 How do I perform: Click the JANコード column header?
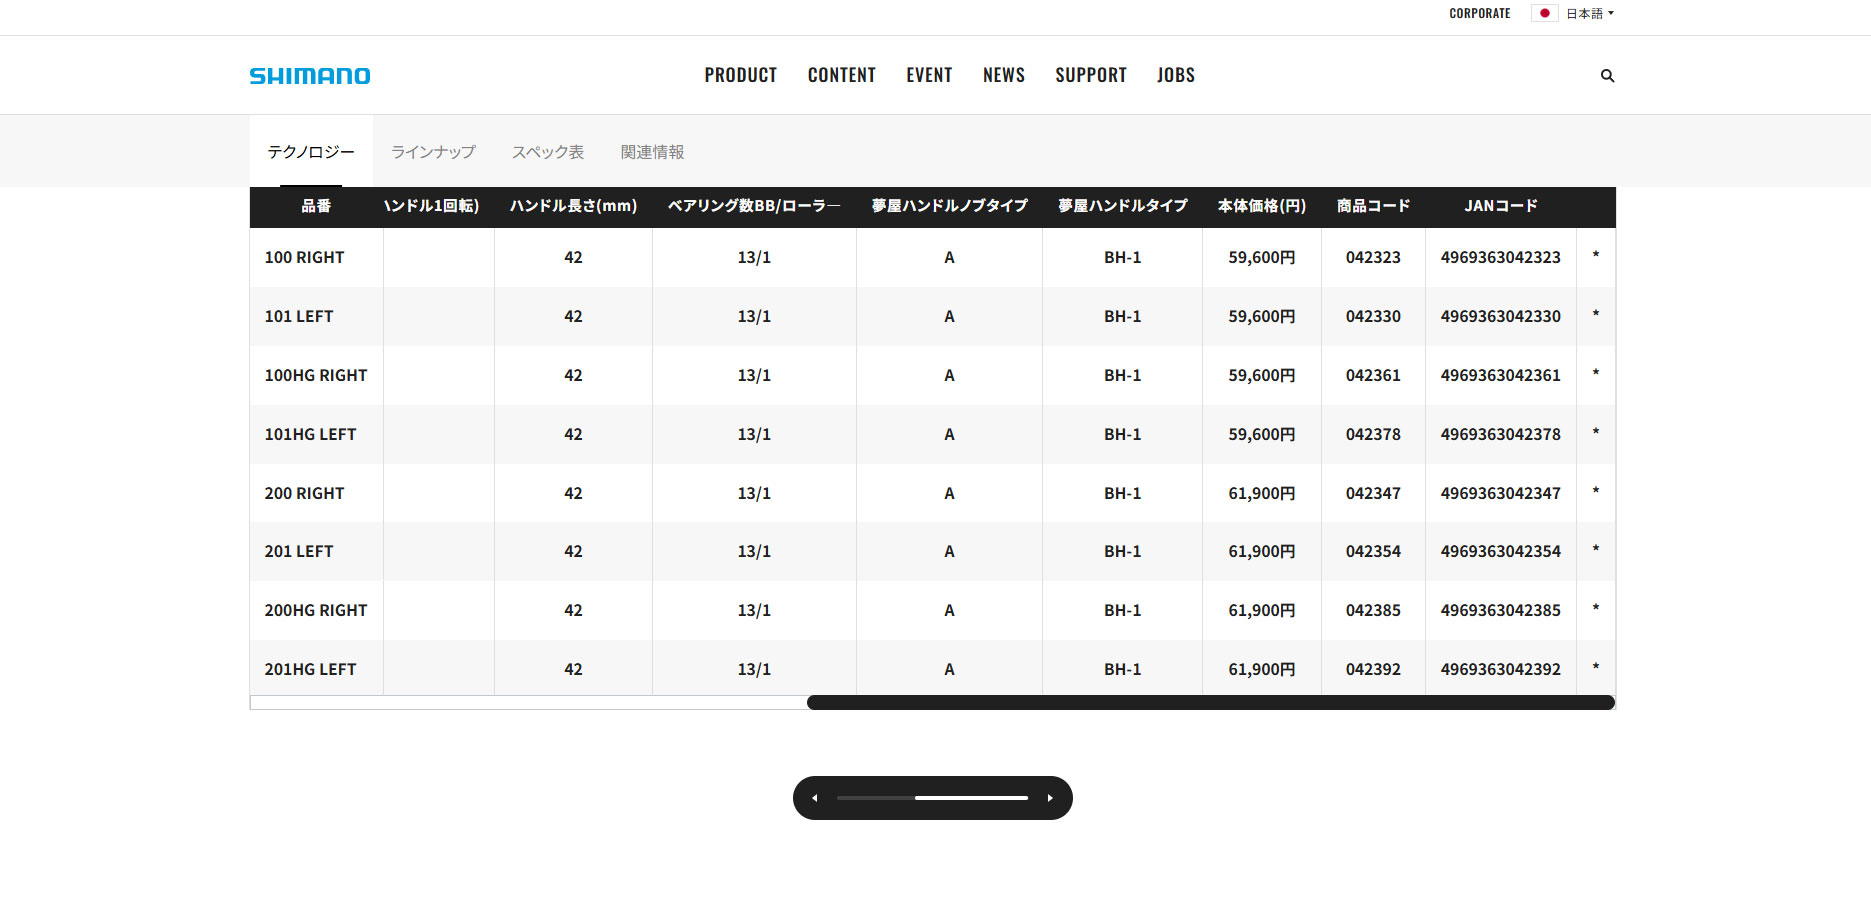(x=1500, y=206)
